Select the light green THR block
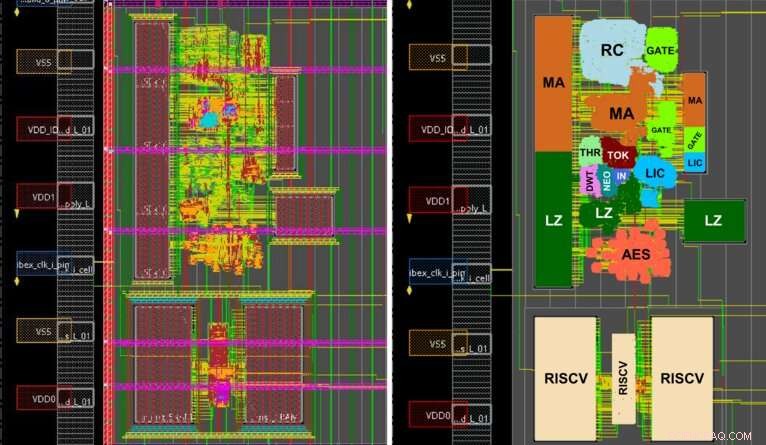Viewport: 766px width, 445px height. [590, 152]
